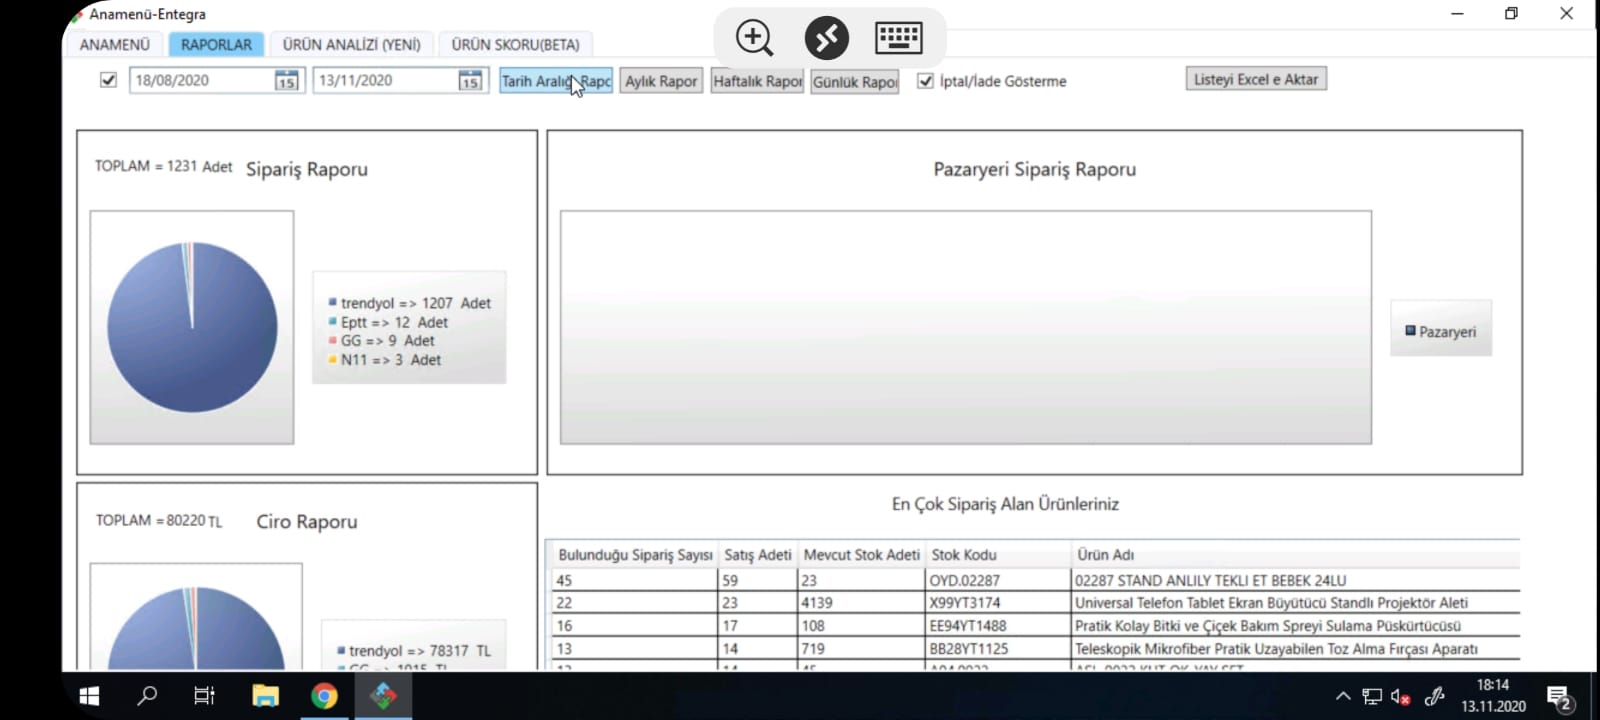The width and height of the screenshot is (1600, 720).
Task: Sort by Bulunduğu Sipariş Sayısı column header
Action: coord(635,555)
